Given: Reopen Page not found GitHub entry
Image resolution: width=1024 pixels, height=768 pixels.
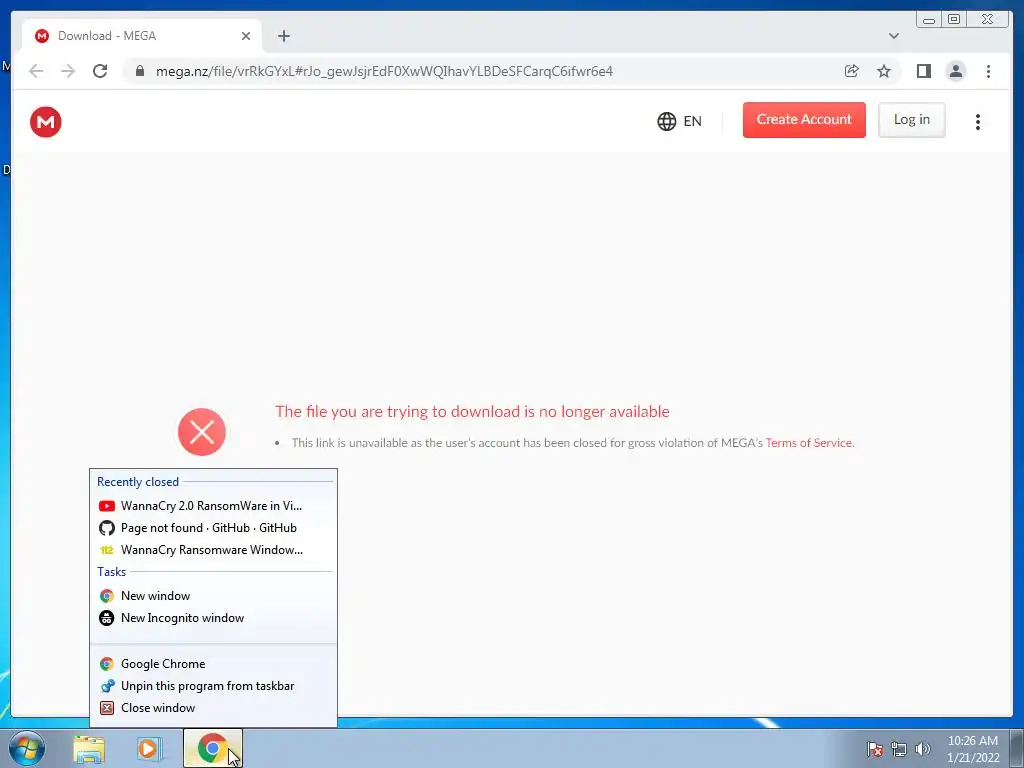Looking at the screenshot, I should 214,528.
